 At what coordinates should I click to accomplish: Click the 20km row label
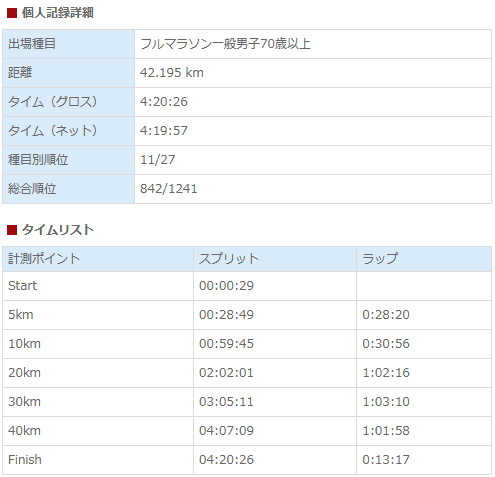24,373
